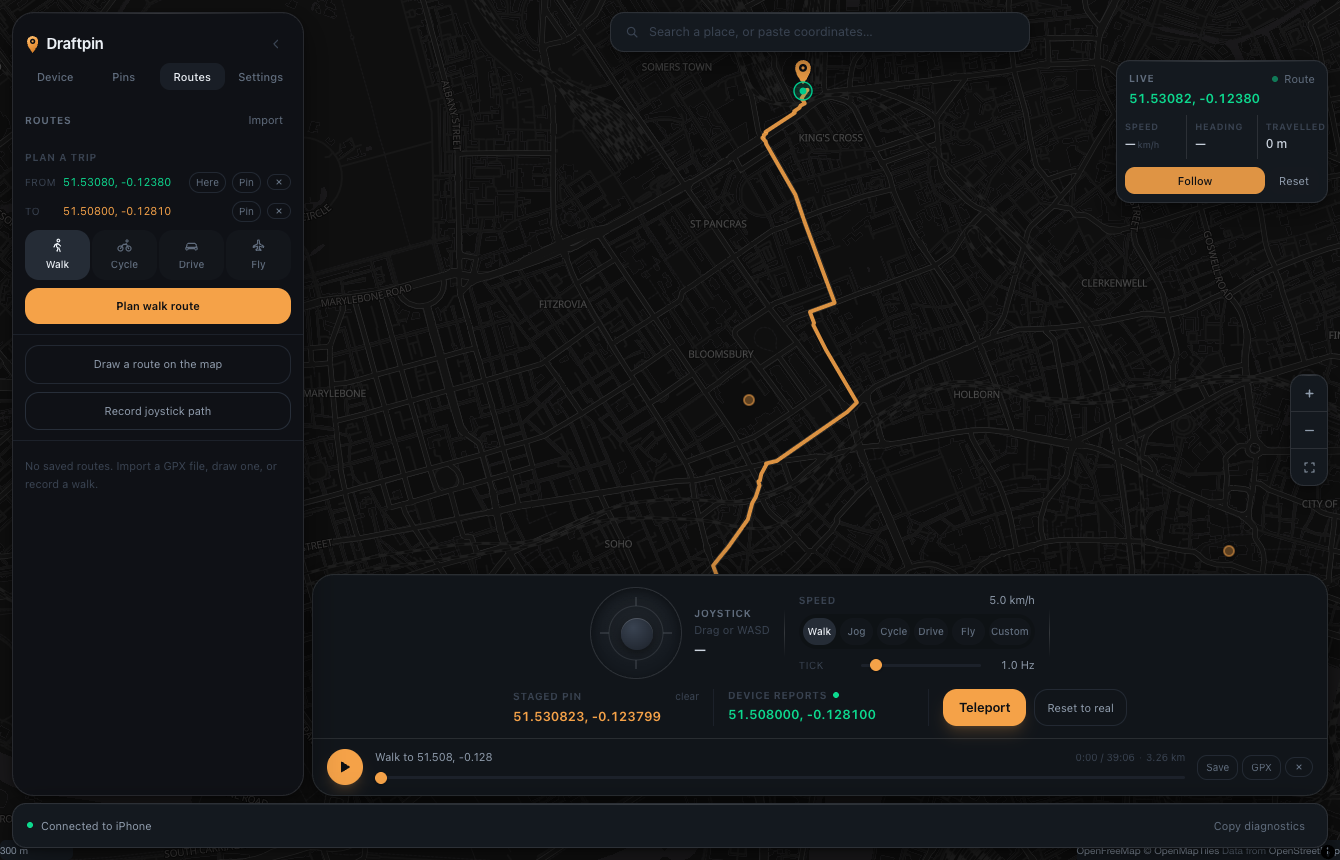Select the Drive trip mode icon
Screen dimensions: 1340x860
pos(191,254)
